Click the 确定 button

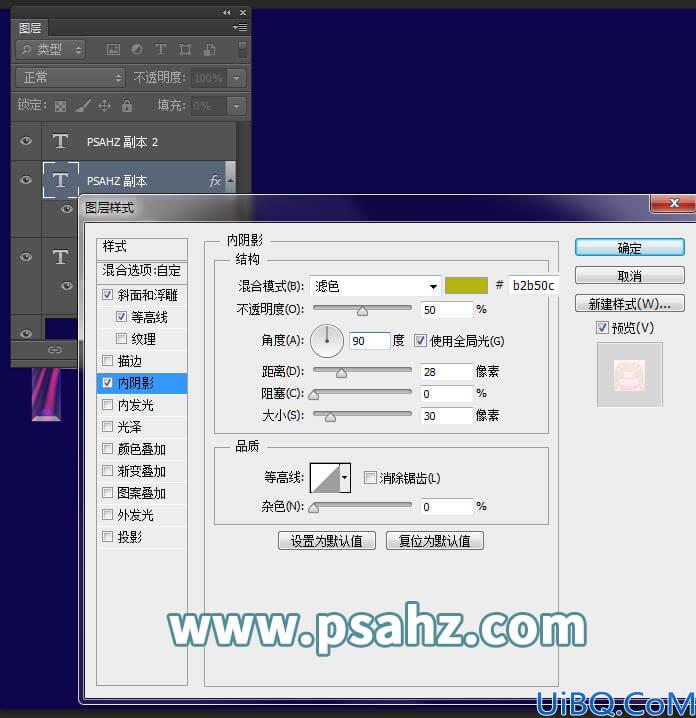click(630, 248)
